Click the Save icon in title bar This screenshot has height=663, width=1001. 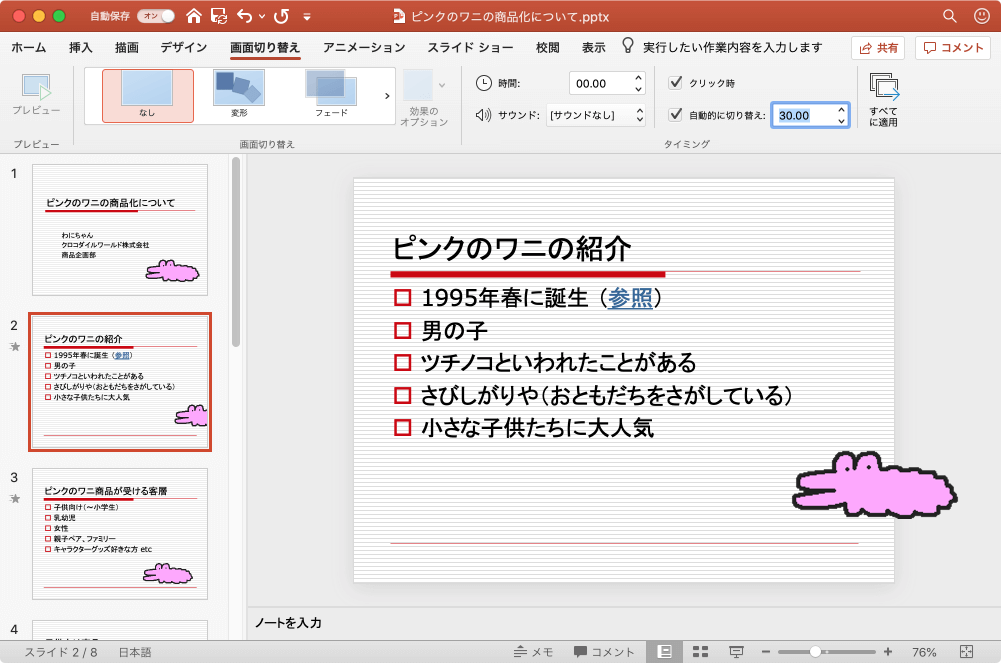pyautogui.click(x=219, y=16)
